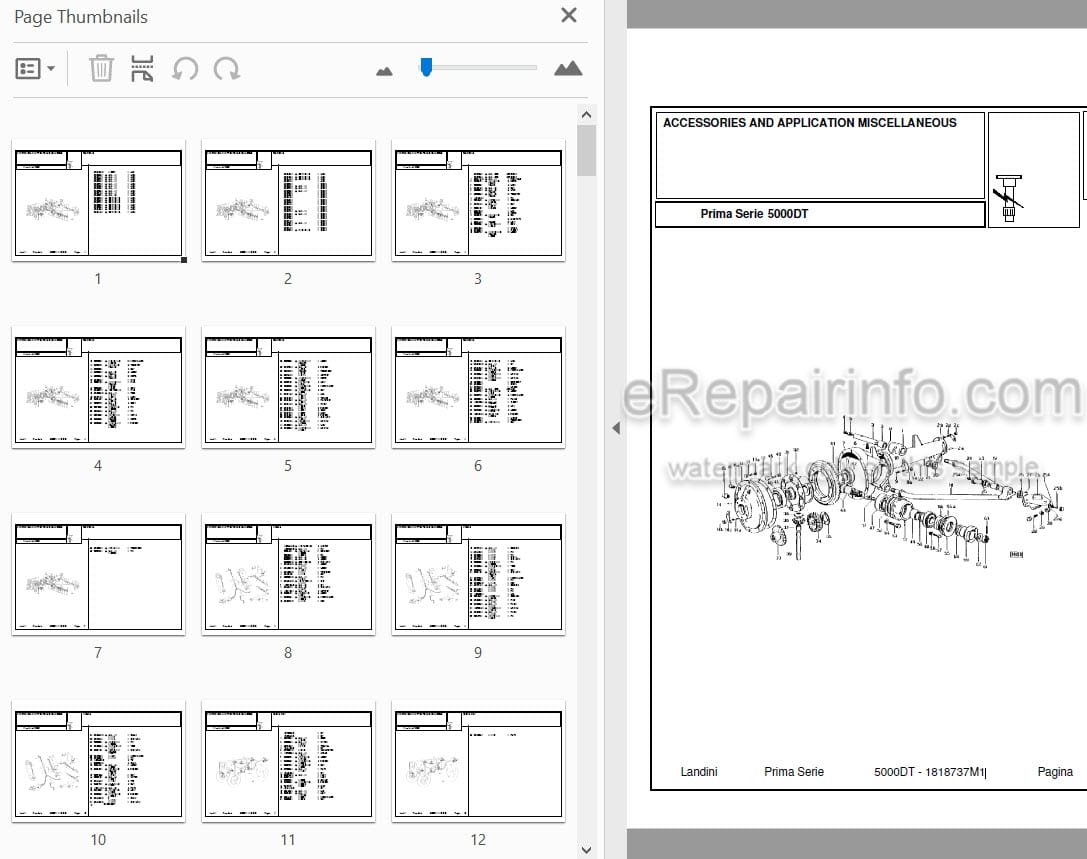Select page 6 thumbnail
1087x859 pixels.
coord(478,390)
